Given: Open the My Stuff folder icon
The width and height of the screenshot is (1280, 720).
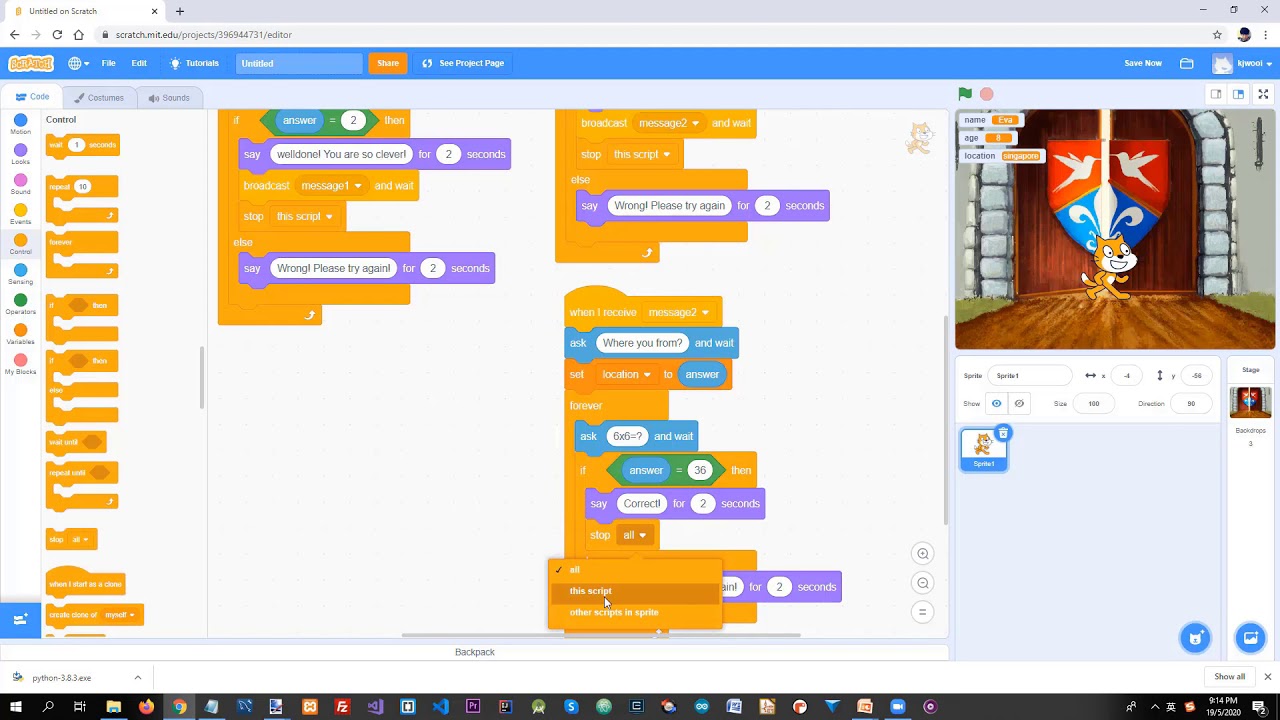Looking at the screenshot, I should pyautogui.click(x=1187, y=63).
